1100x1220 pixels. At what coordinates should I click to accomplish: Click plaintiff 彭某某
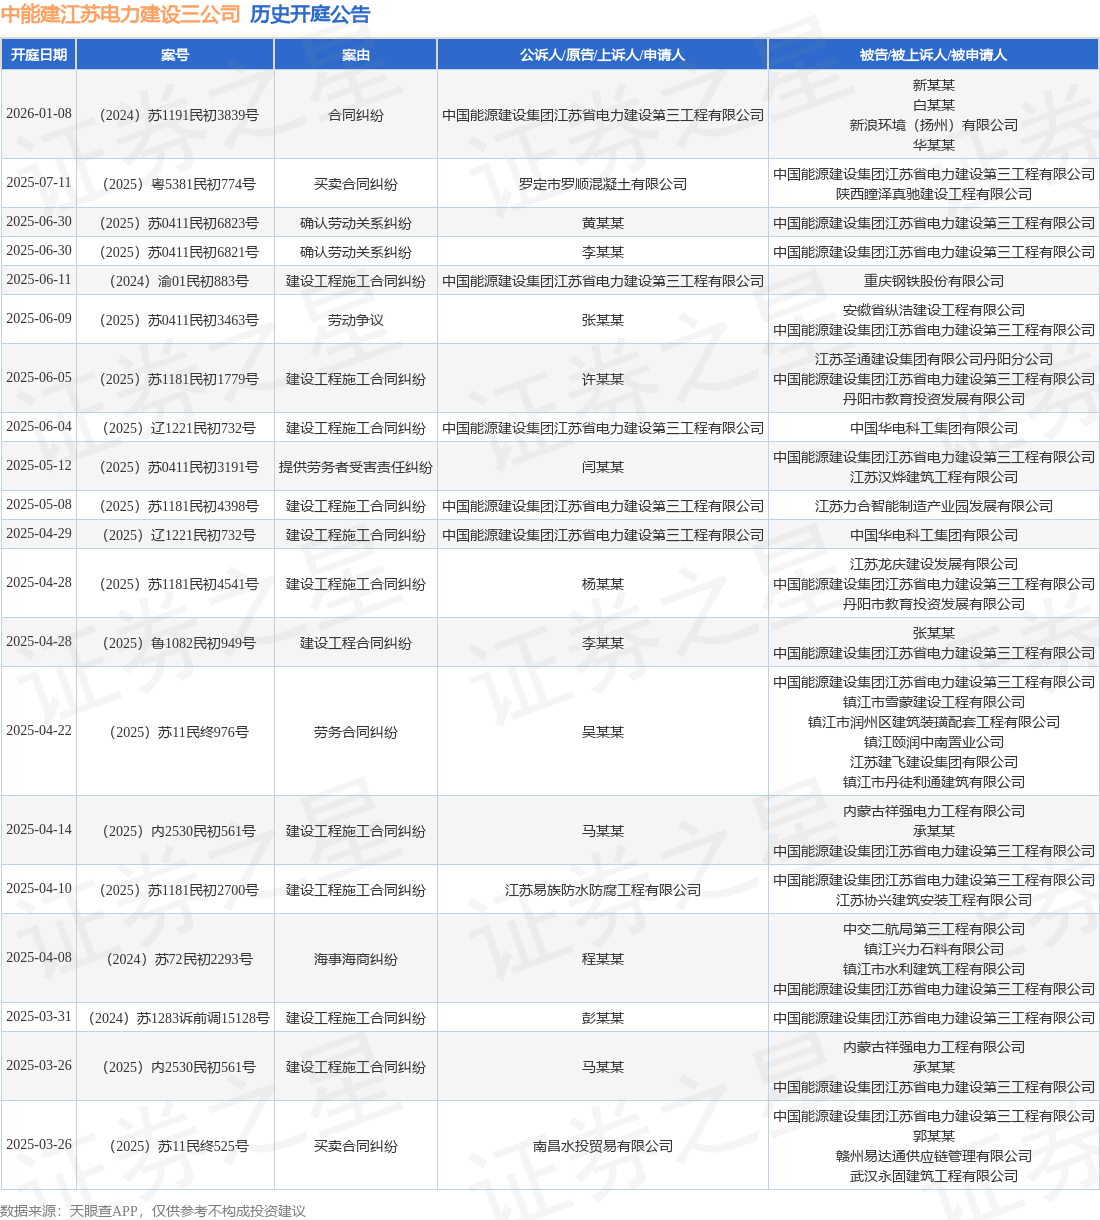pos(603,1018)
